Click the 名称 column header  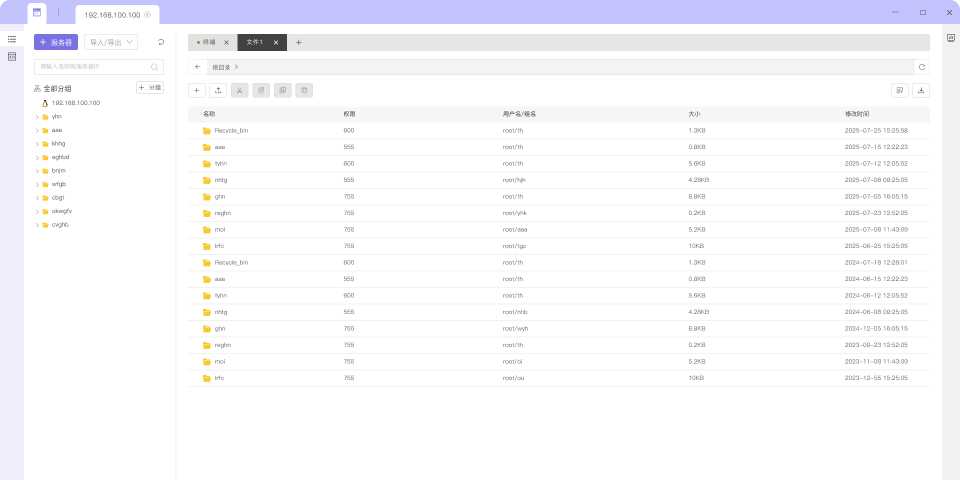209,114
